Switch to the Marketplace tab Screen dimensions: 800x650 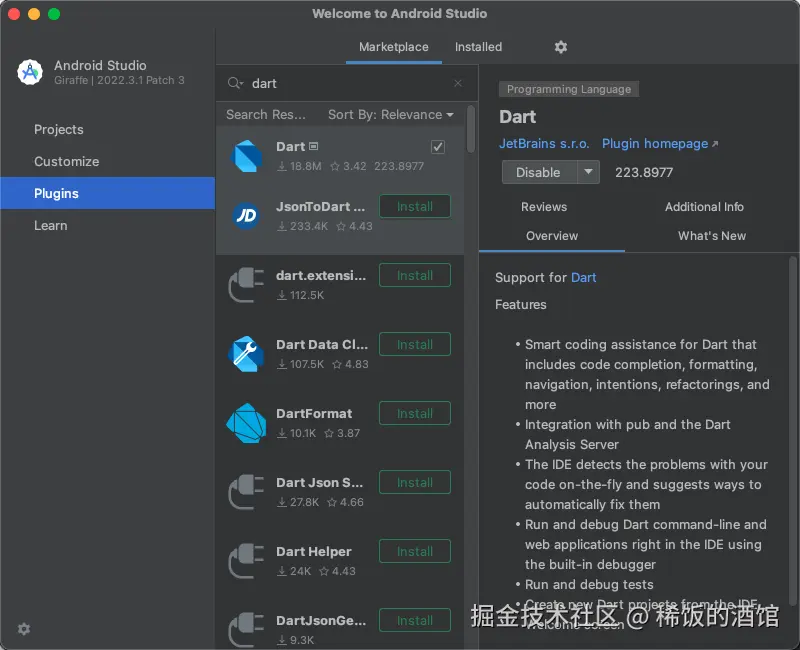click(393, 47)
